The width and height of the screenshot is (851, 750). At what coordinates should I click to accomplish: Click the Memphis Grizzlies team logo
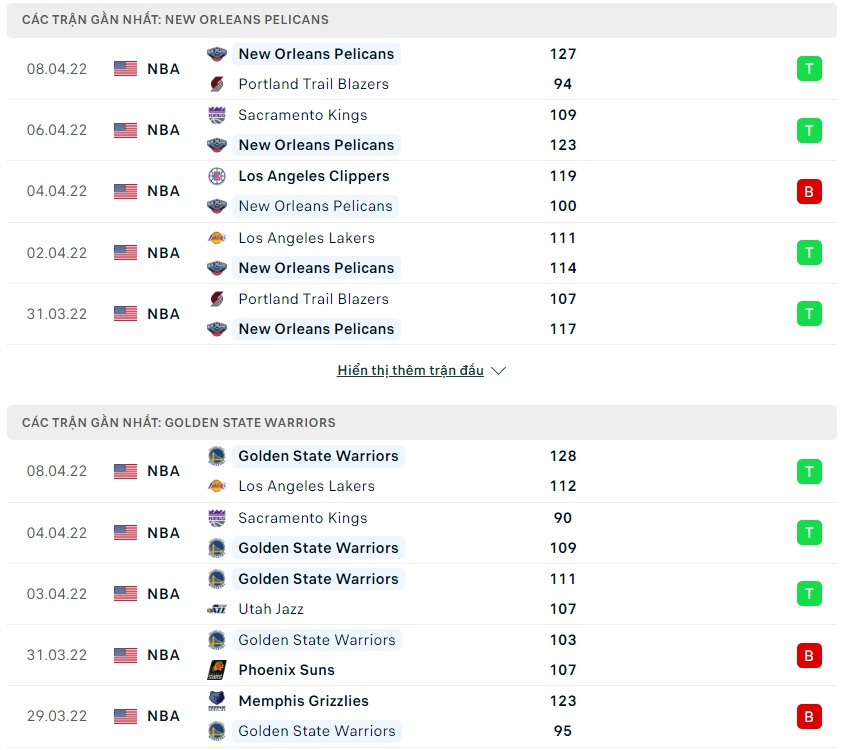click(217, 701)
